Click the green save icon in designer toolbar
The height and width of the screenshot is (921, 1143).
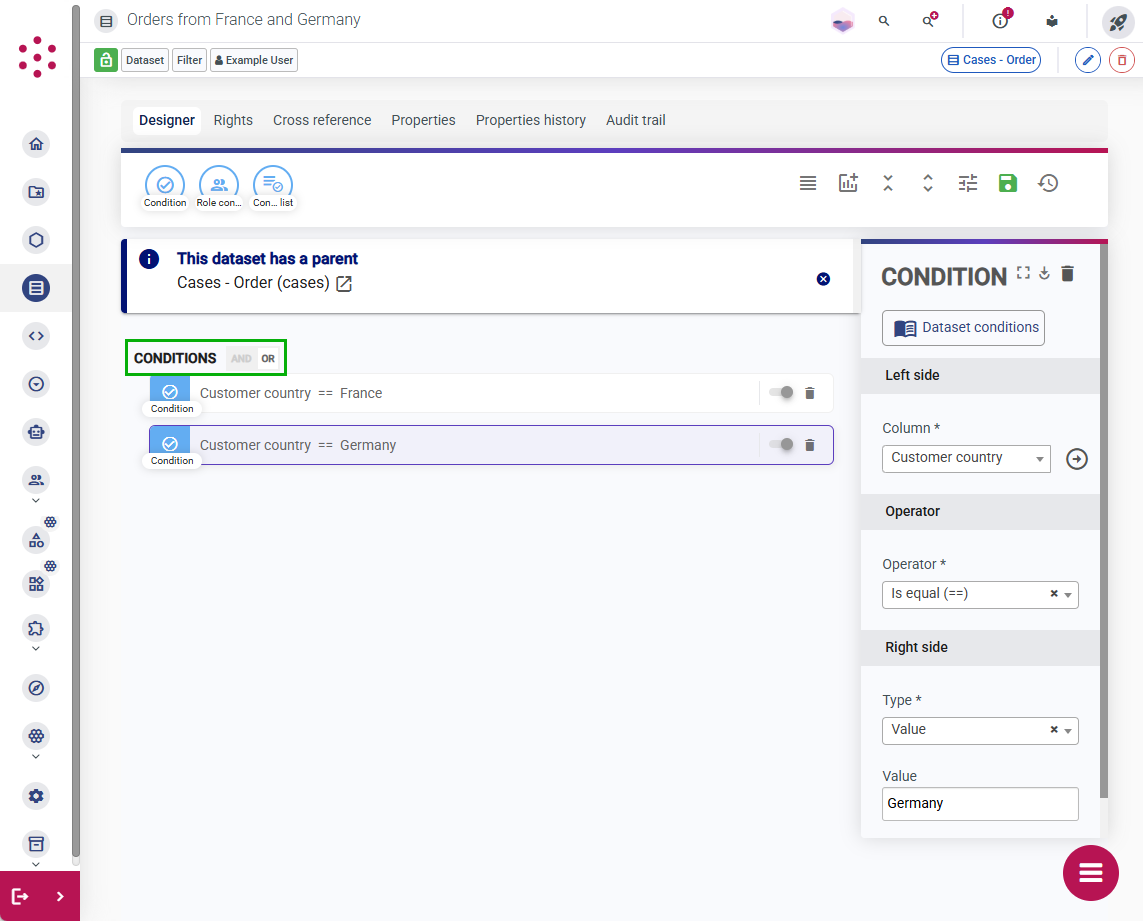point(1007,183)
